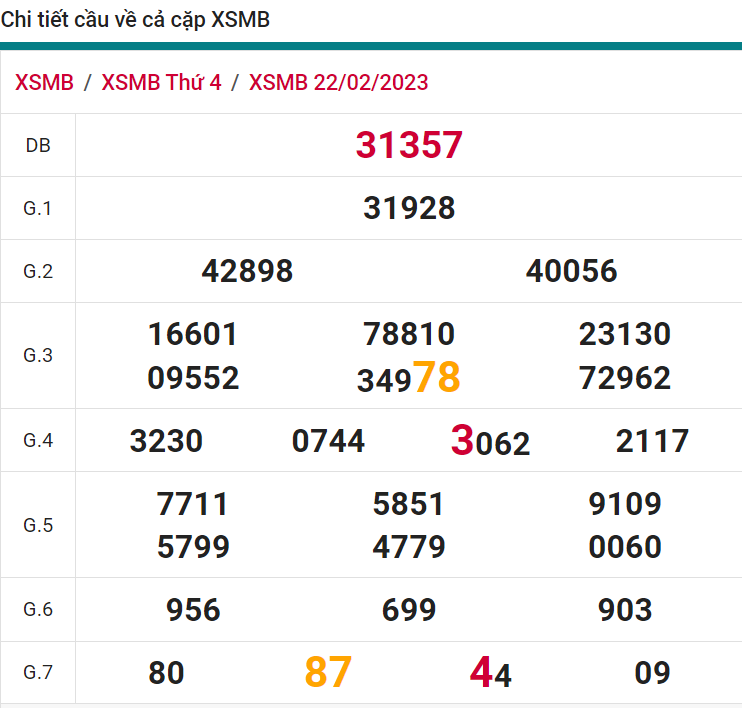The width and height of the screenshot is (742, 708).
Task: Select G.5 number 0060
Action: tap(624, 547)
